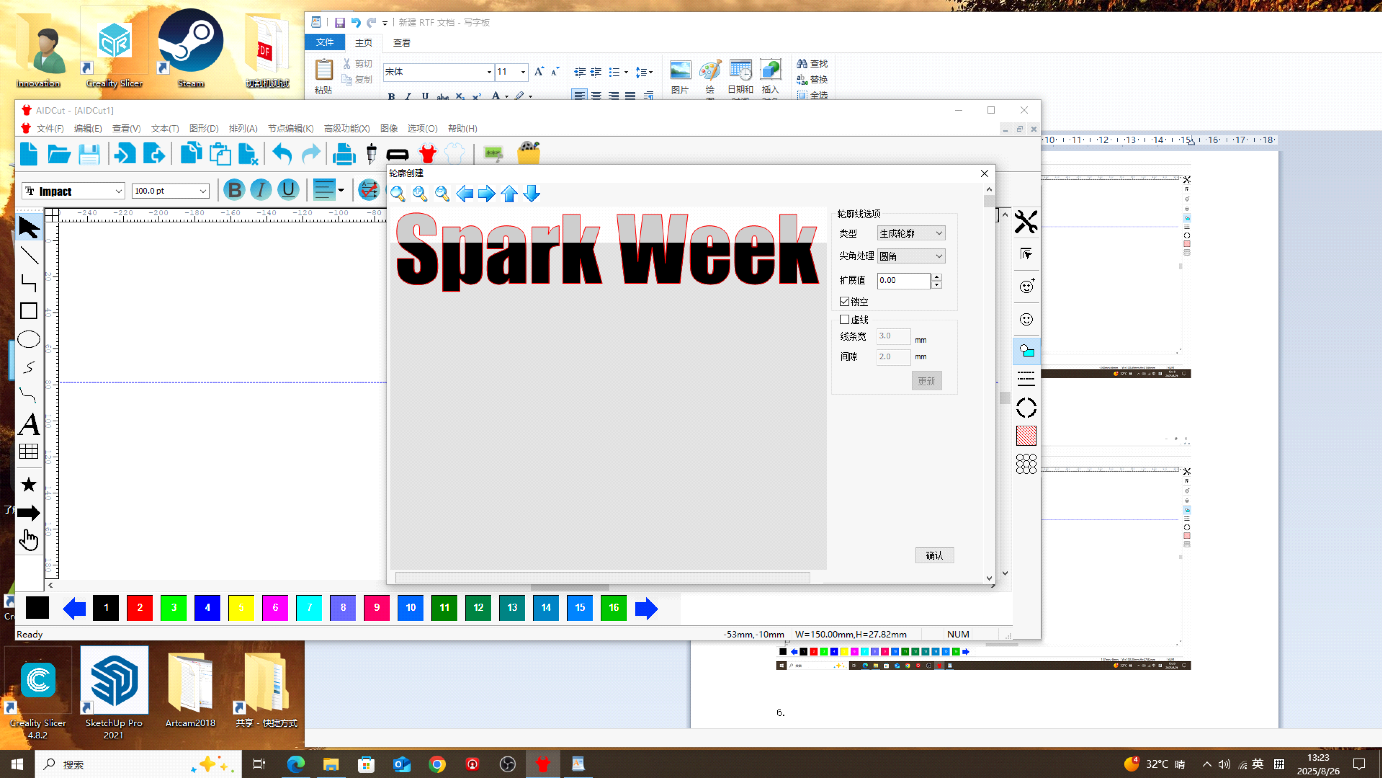Expand the text alignment dropdown arrow
The height and width of the screenshot is (778, 1382).
(x=341, y=190)
